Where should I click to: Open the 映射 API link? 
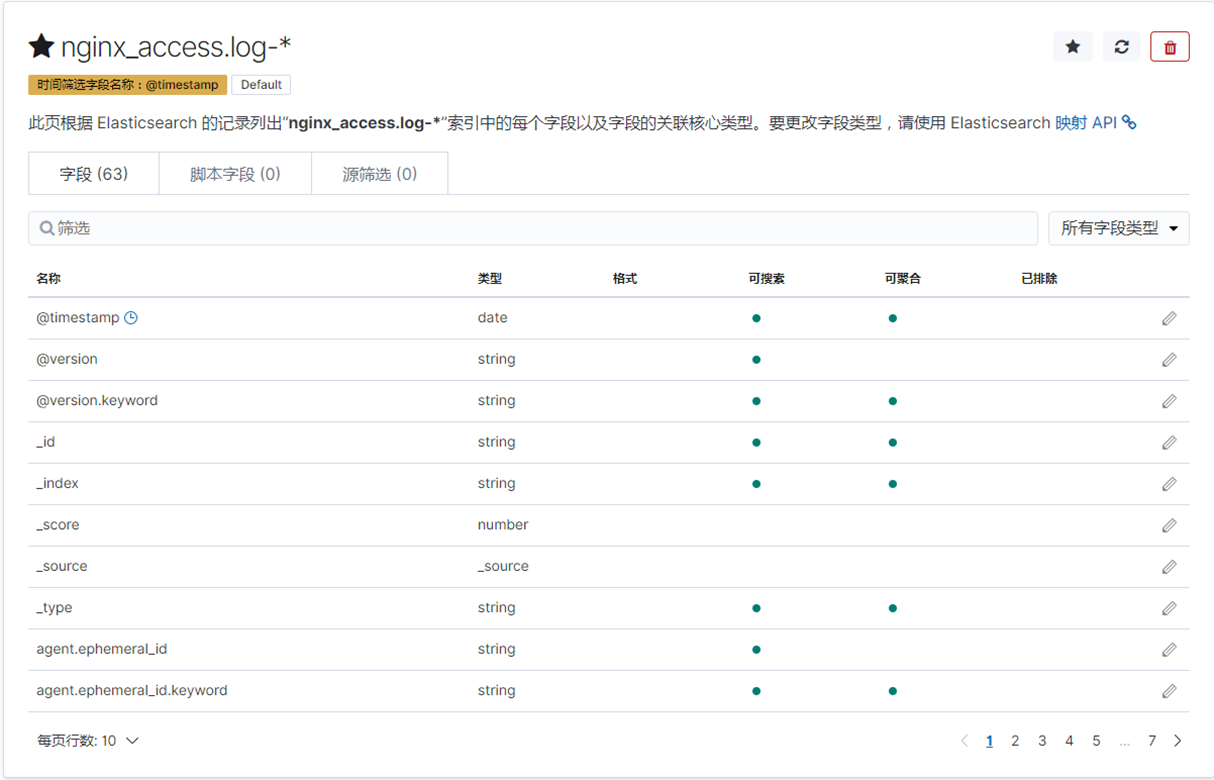click(1086, 123)
